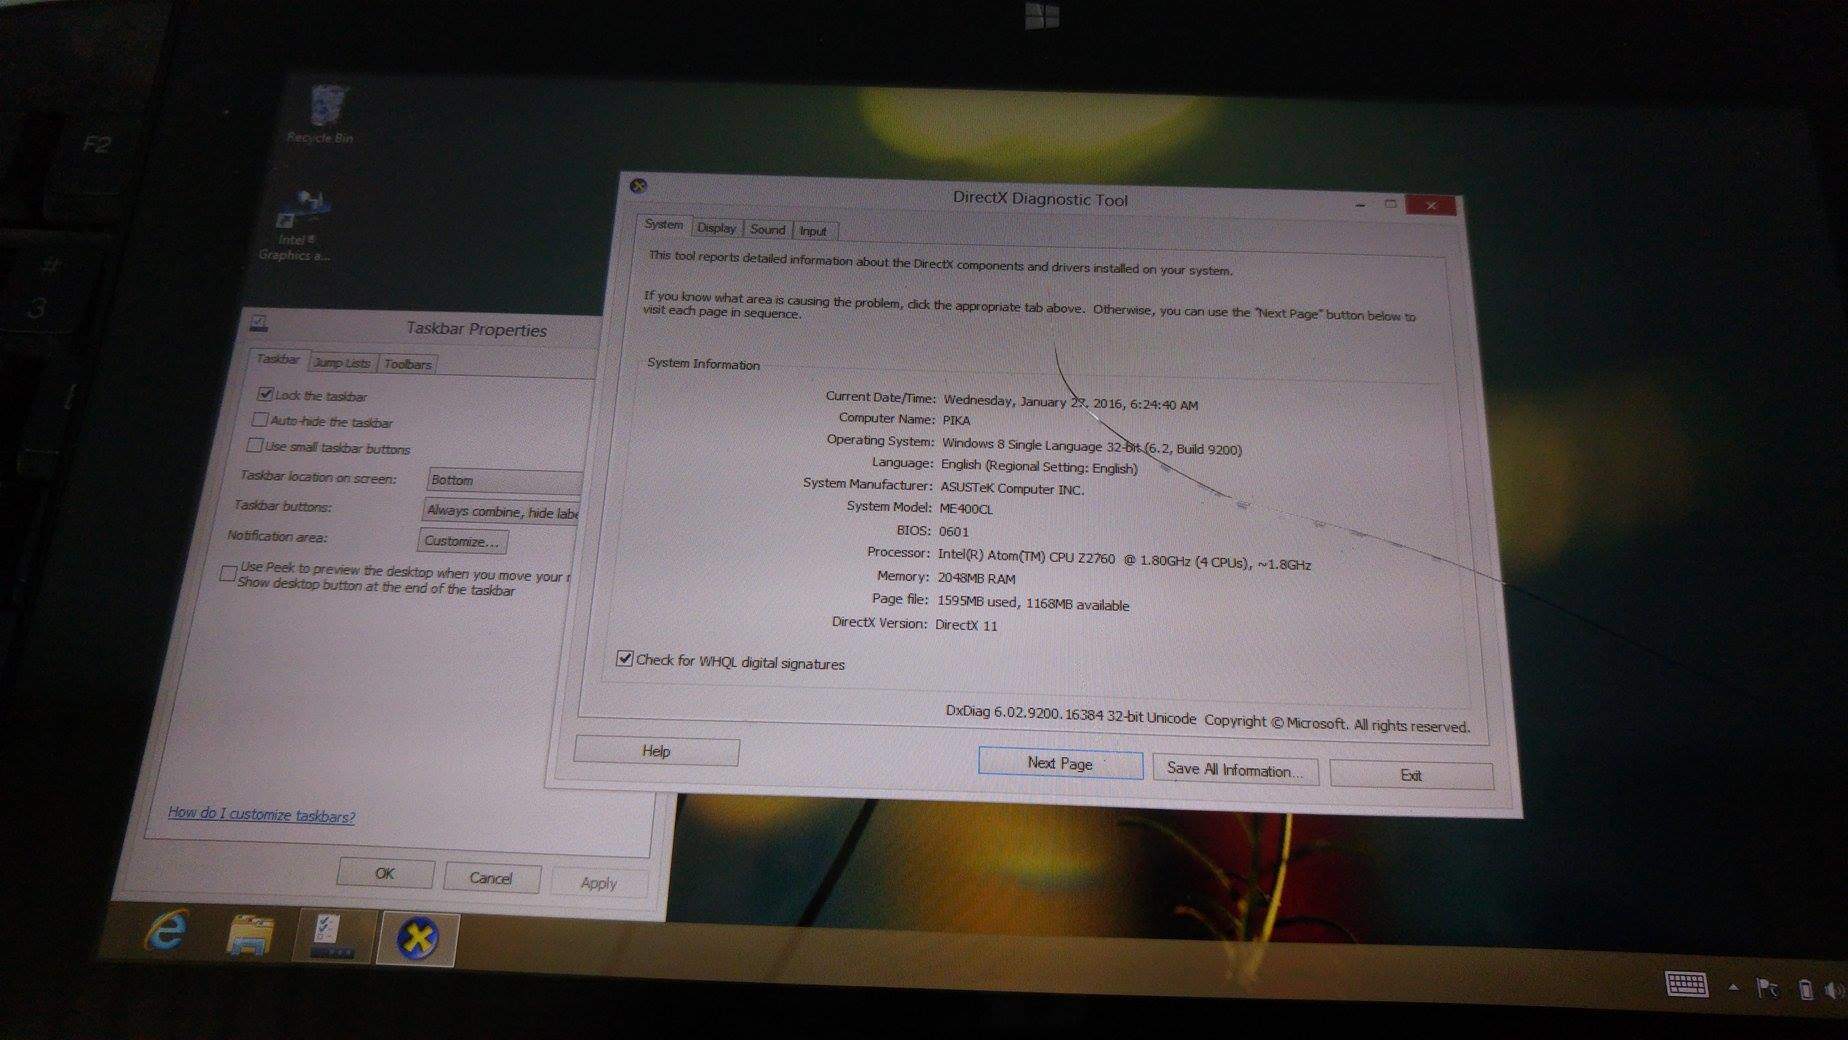This screenshot has height=1040, width=1848.
Task: Click Save All Information button
Action: [1235, 769]
